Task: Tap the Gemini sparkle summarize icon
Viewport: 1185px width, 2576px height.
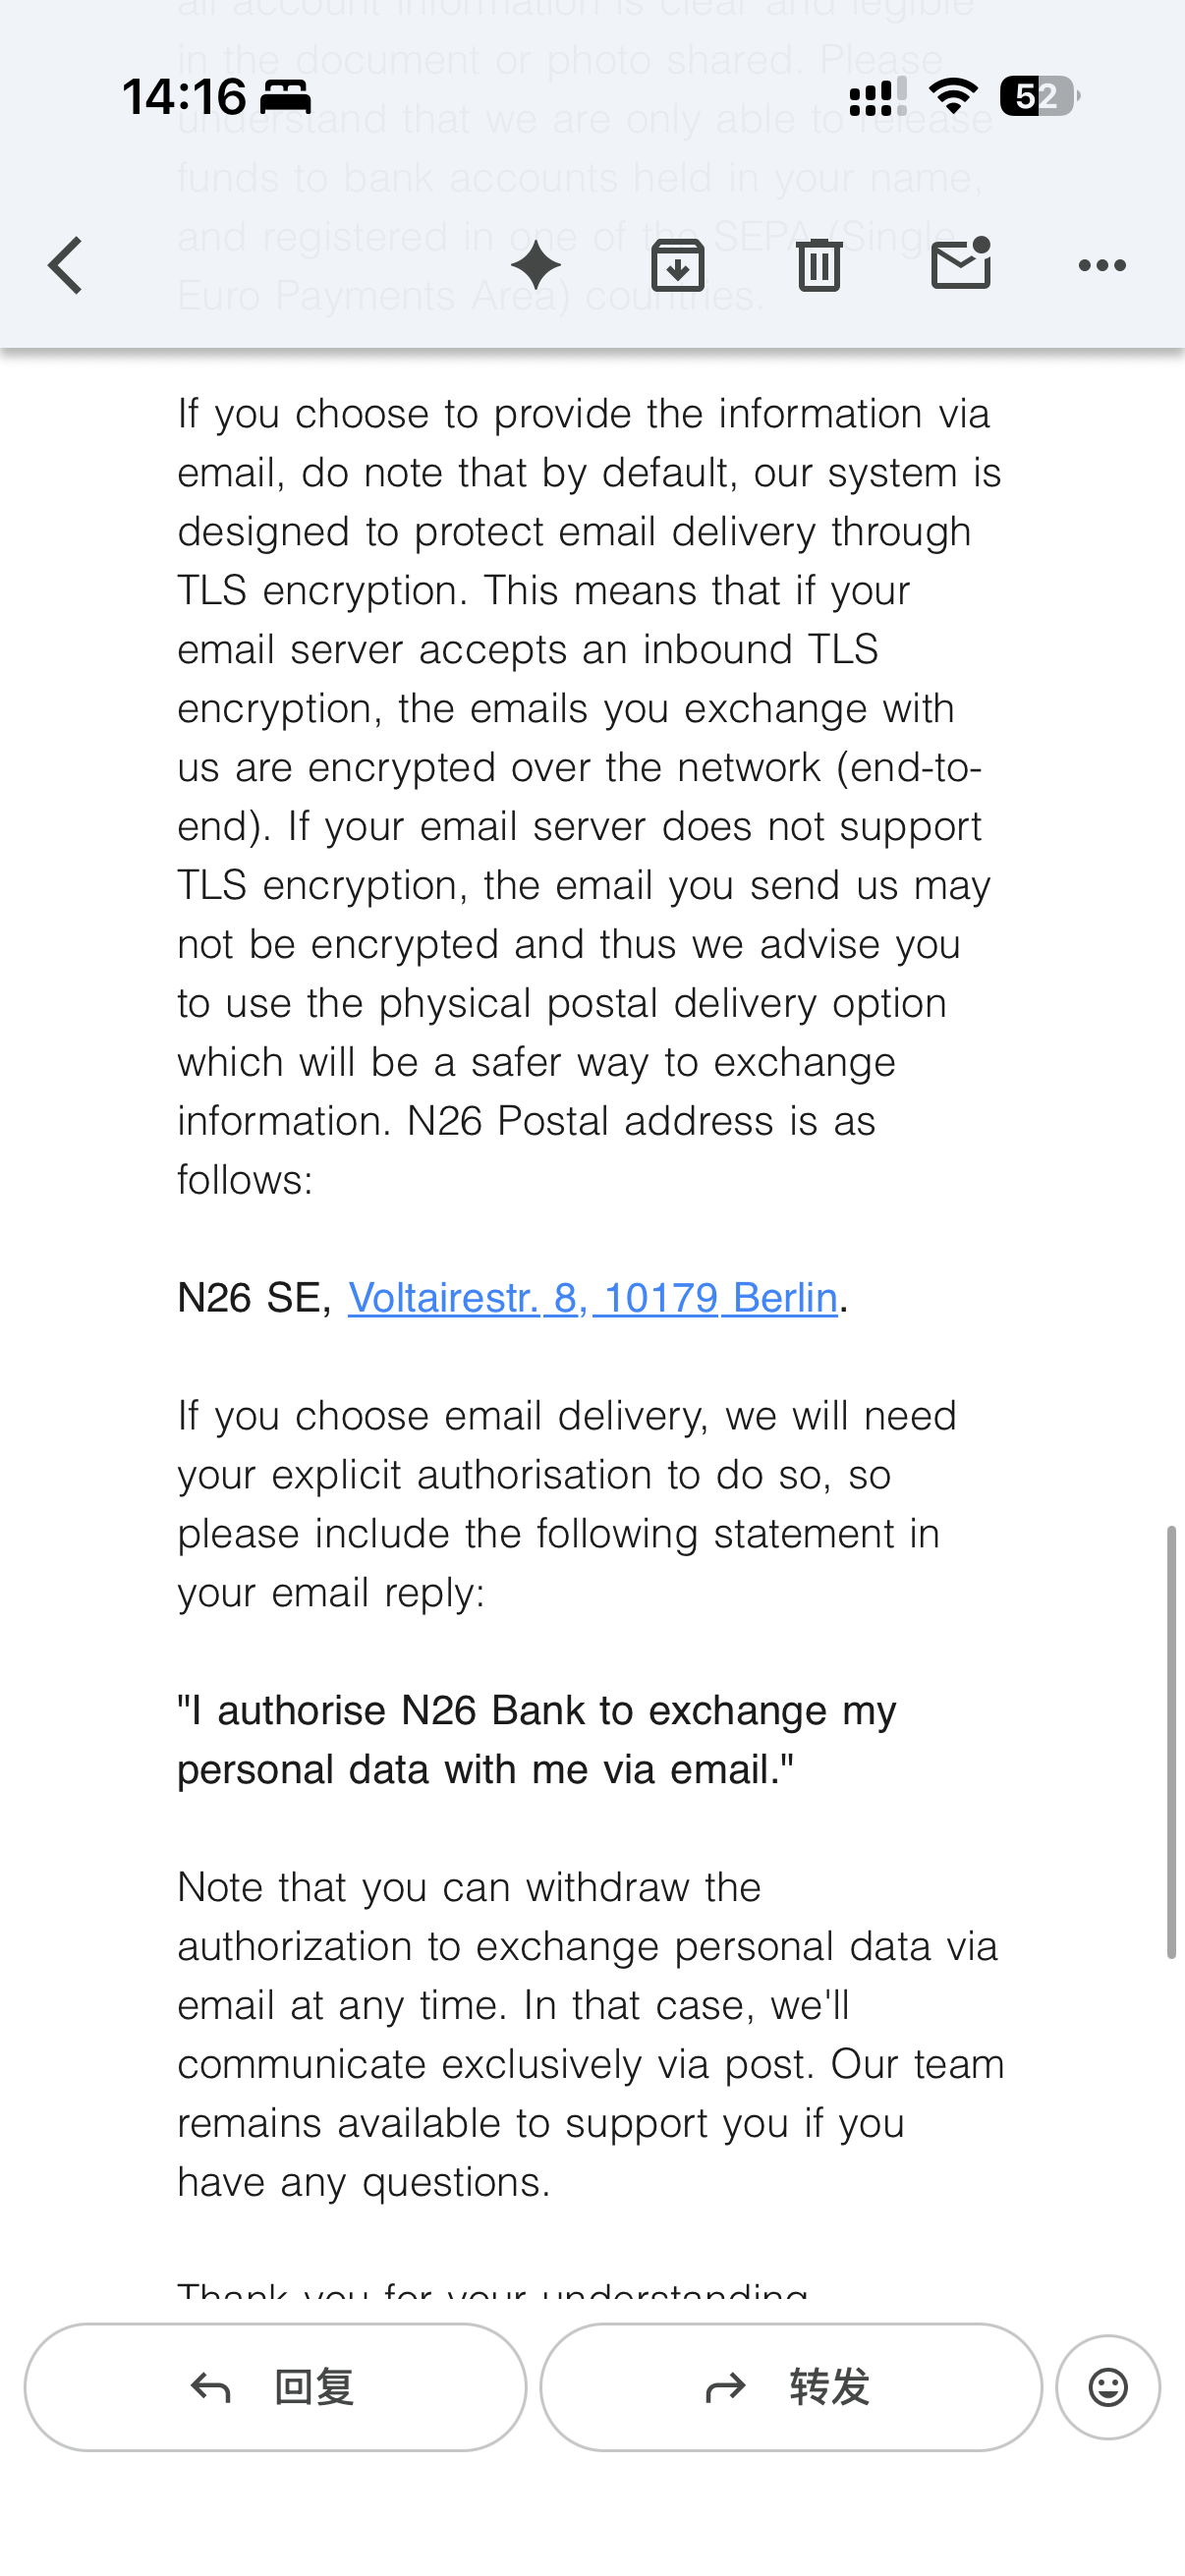Action: pyautogui.click(x=536, y=265)
